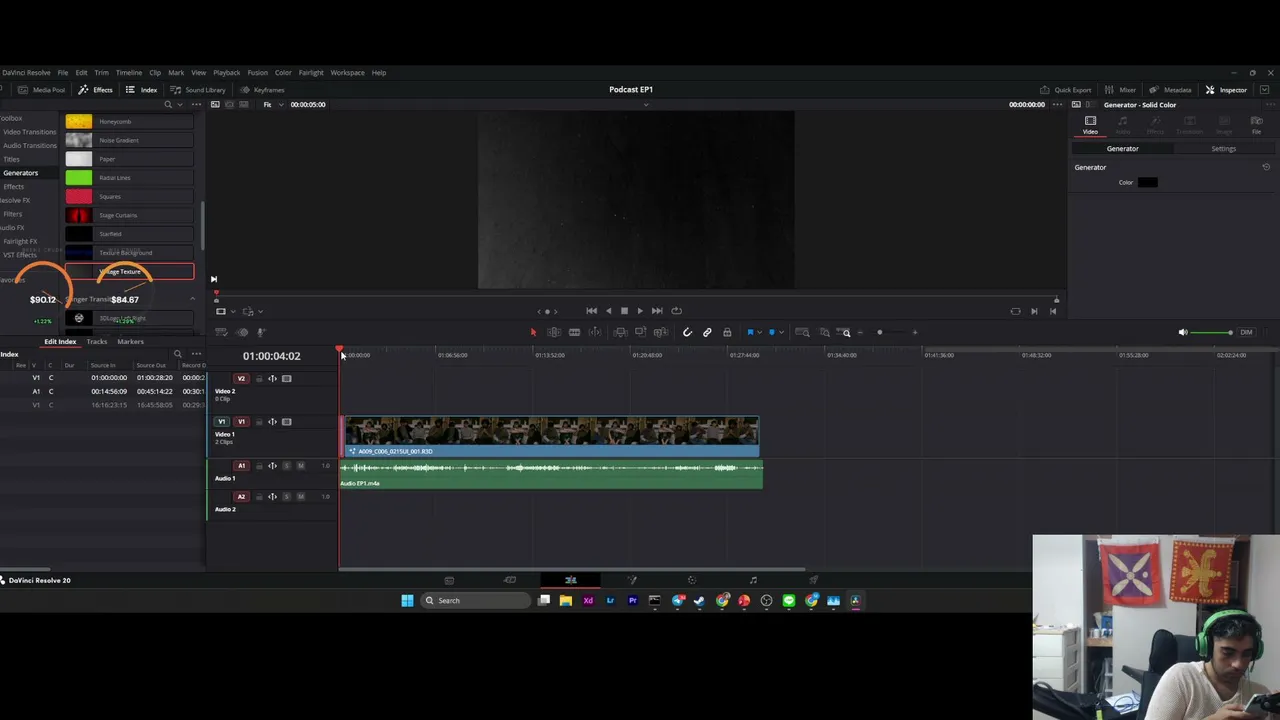Open the Media Pool panel

point(41,90)
